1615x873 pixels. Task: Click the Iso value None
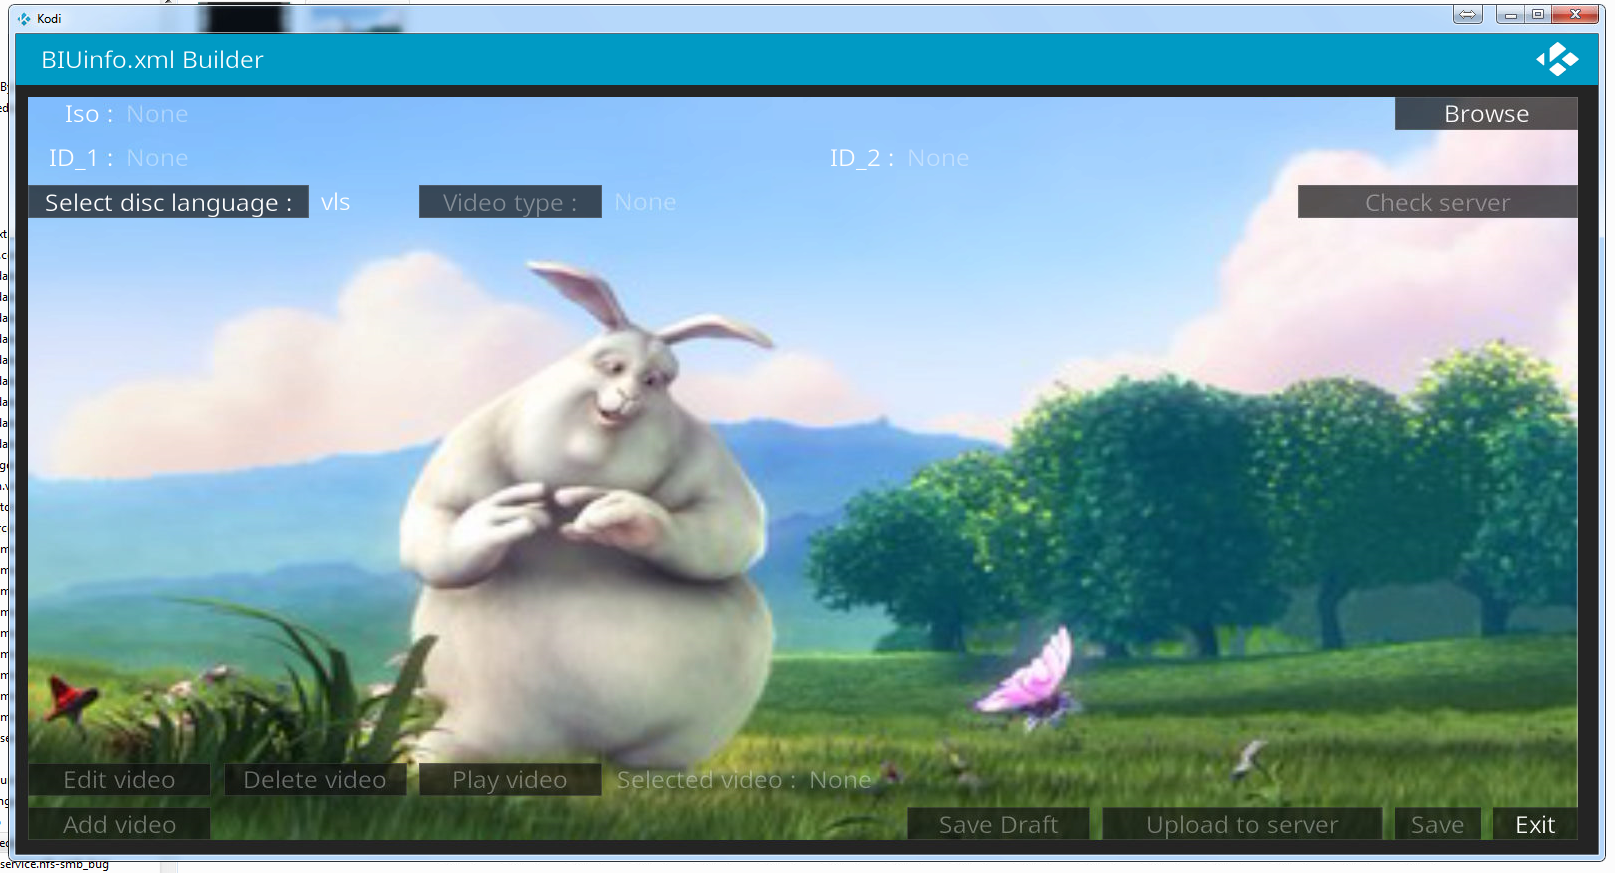point(157,114)
